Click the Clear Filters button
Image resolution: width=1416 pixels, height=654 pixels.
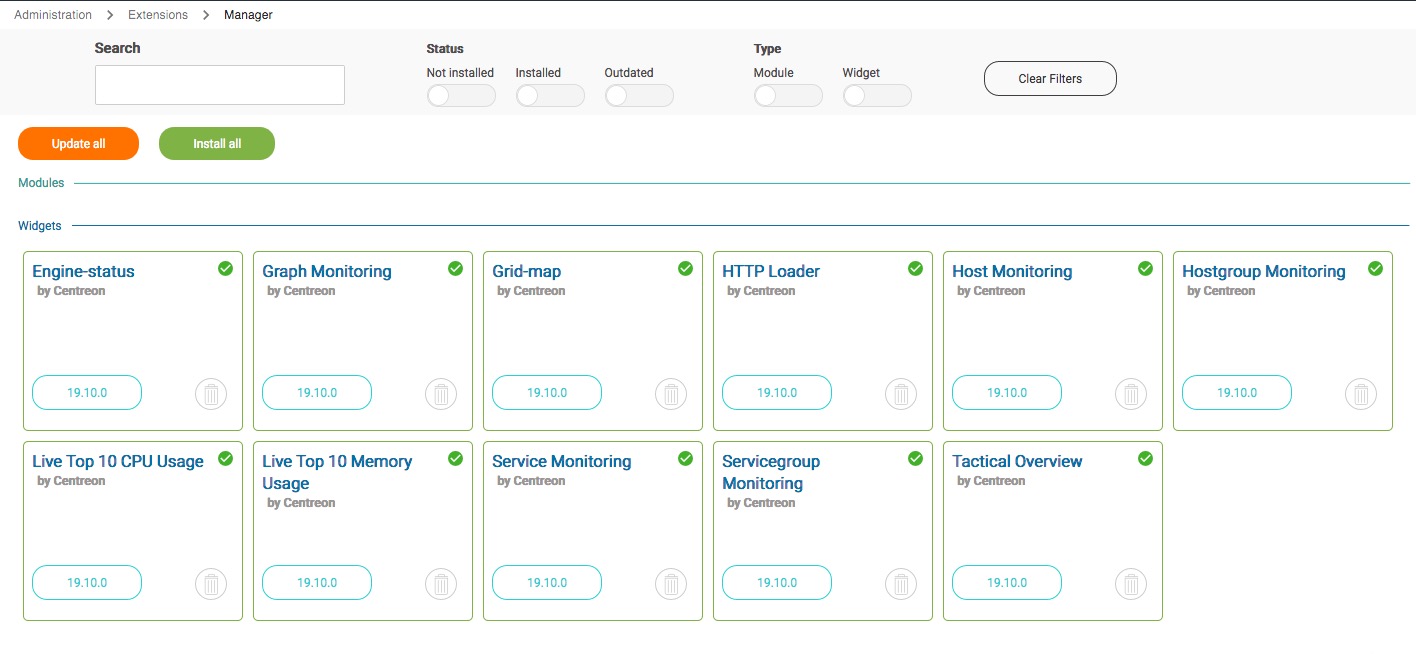(1050, 79)
